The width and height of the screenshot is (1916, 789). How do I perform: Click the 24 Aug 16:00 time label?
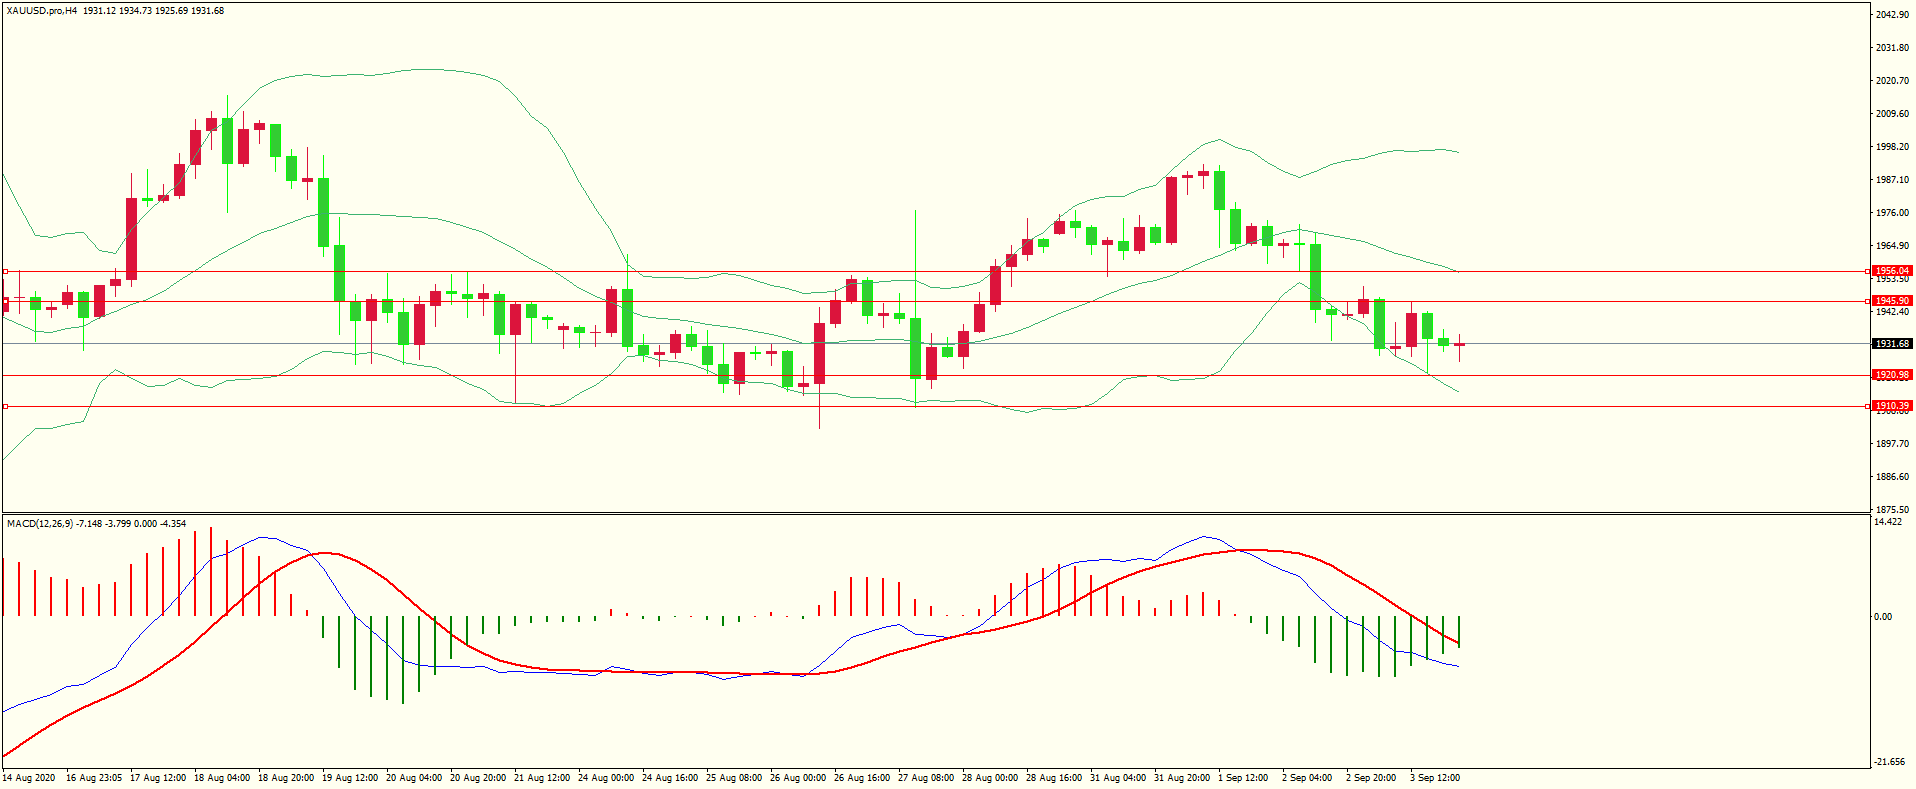[x=670, y=778]
